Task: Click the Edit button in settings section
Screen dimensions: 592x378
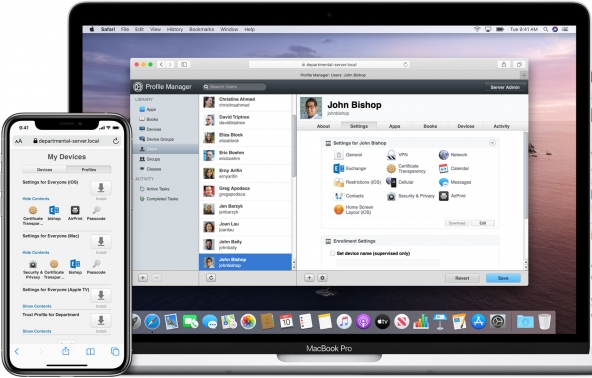Action: (x=483, y=223)
